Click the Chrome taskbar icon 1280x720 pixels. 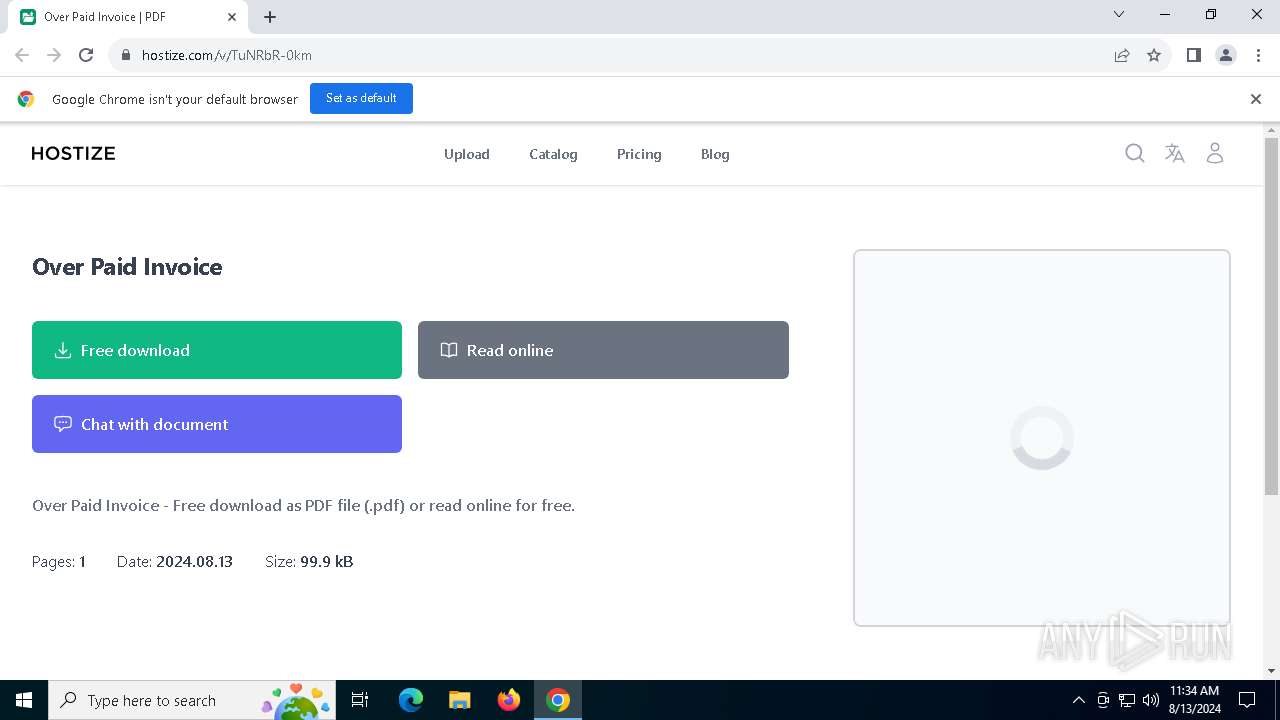pyautogui.click(x=558, y=700)
